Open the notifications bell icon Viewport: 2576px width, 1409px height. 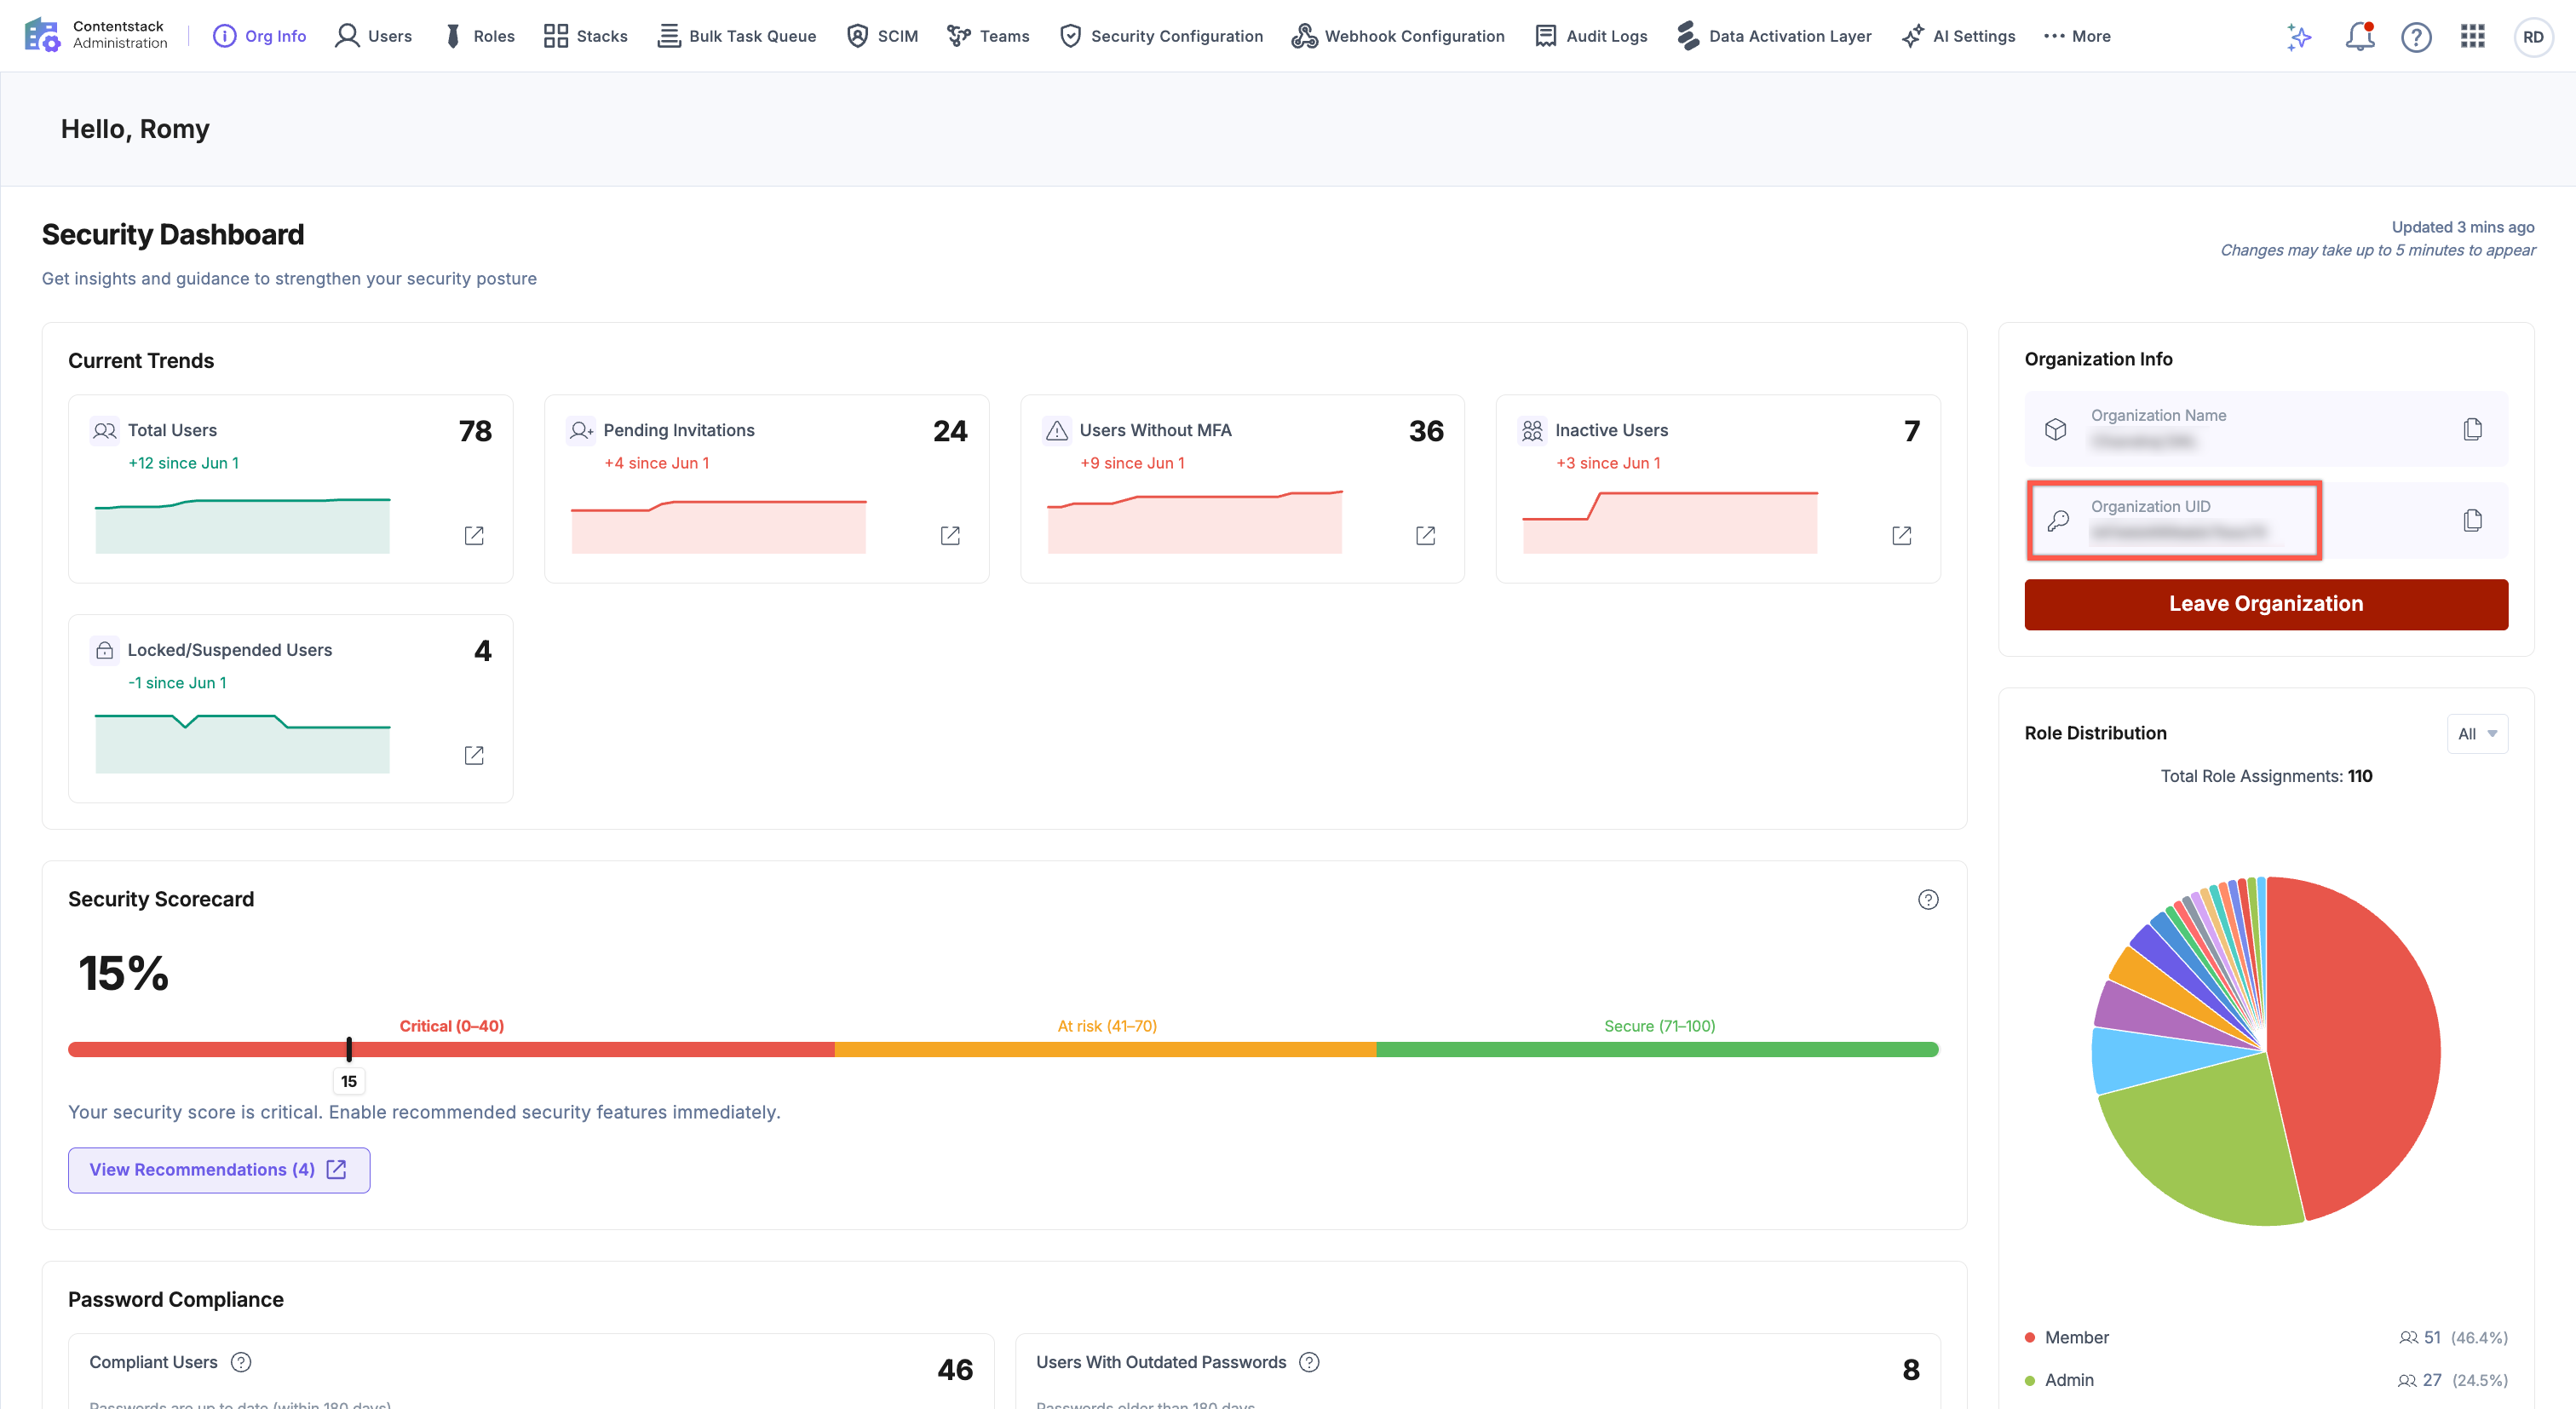click(2359, 36)
